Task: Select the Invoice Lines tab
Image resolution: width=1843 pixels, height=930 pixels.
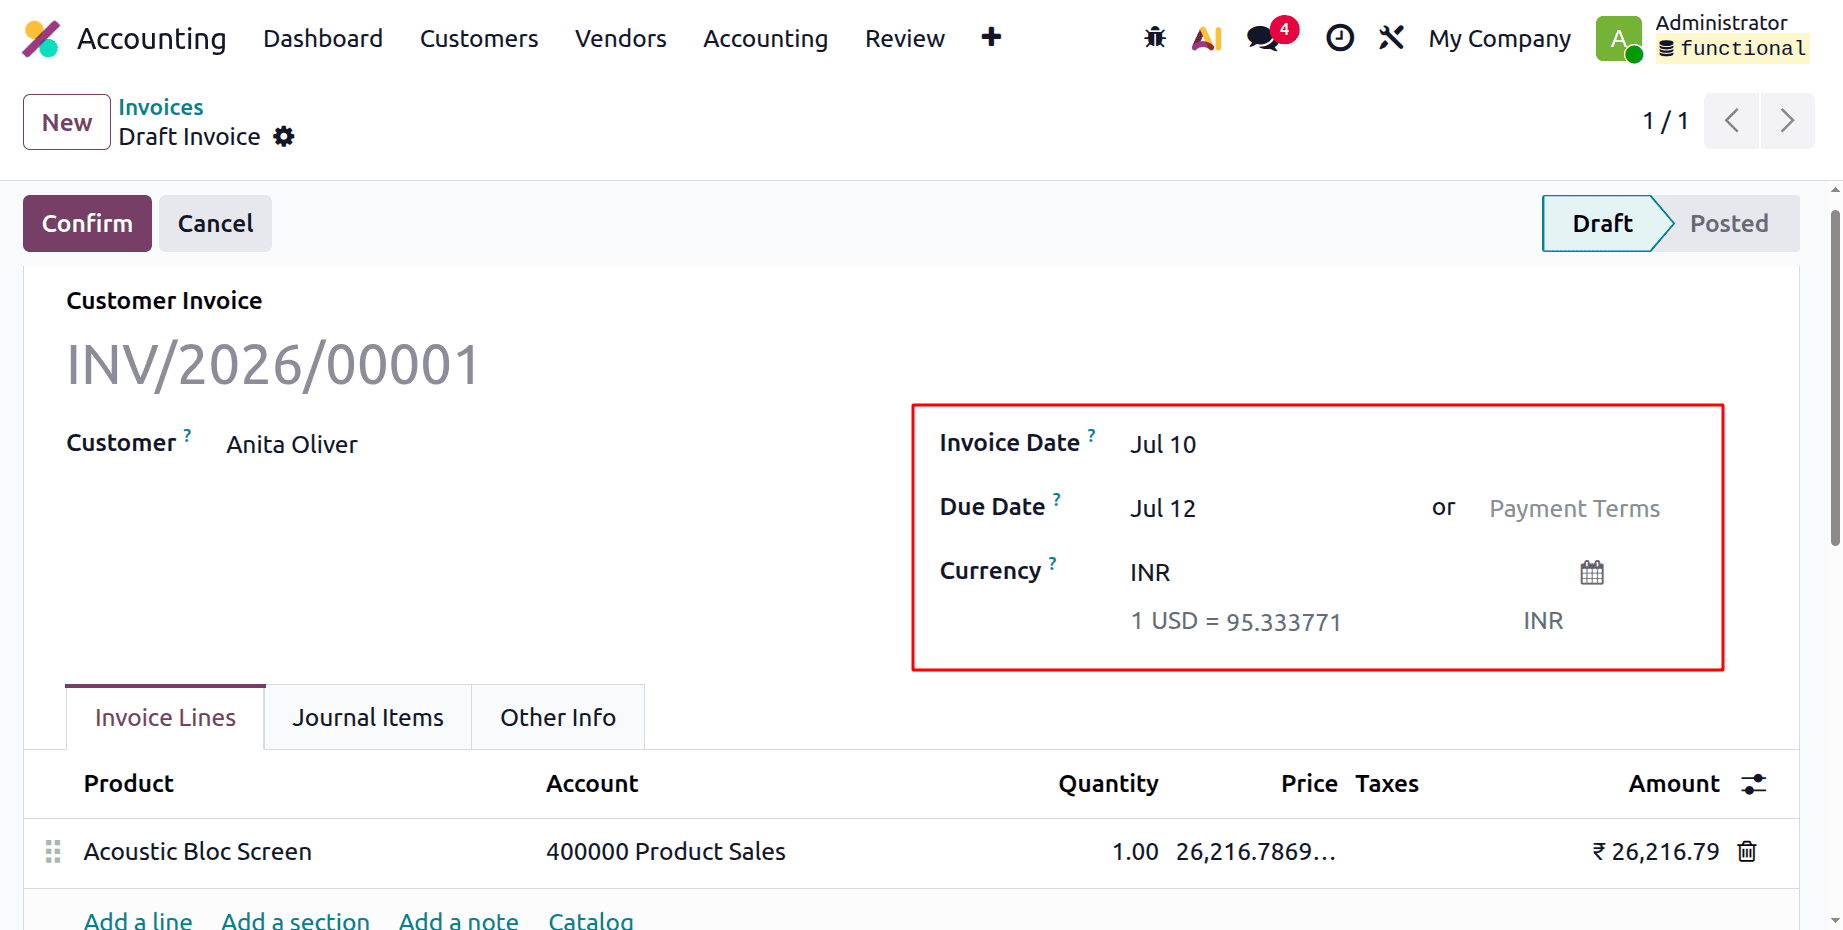Action: 165,717
